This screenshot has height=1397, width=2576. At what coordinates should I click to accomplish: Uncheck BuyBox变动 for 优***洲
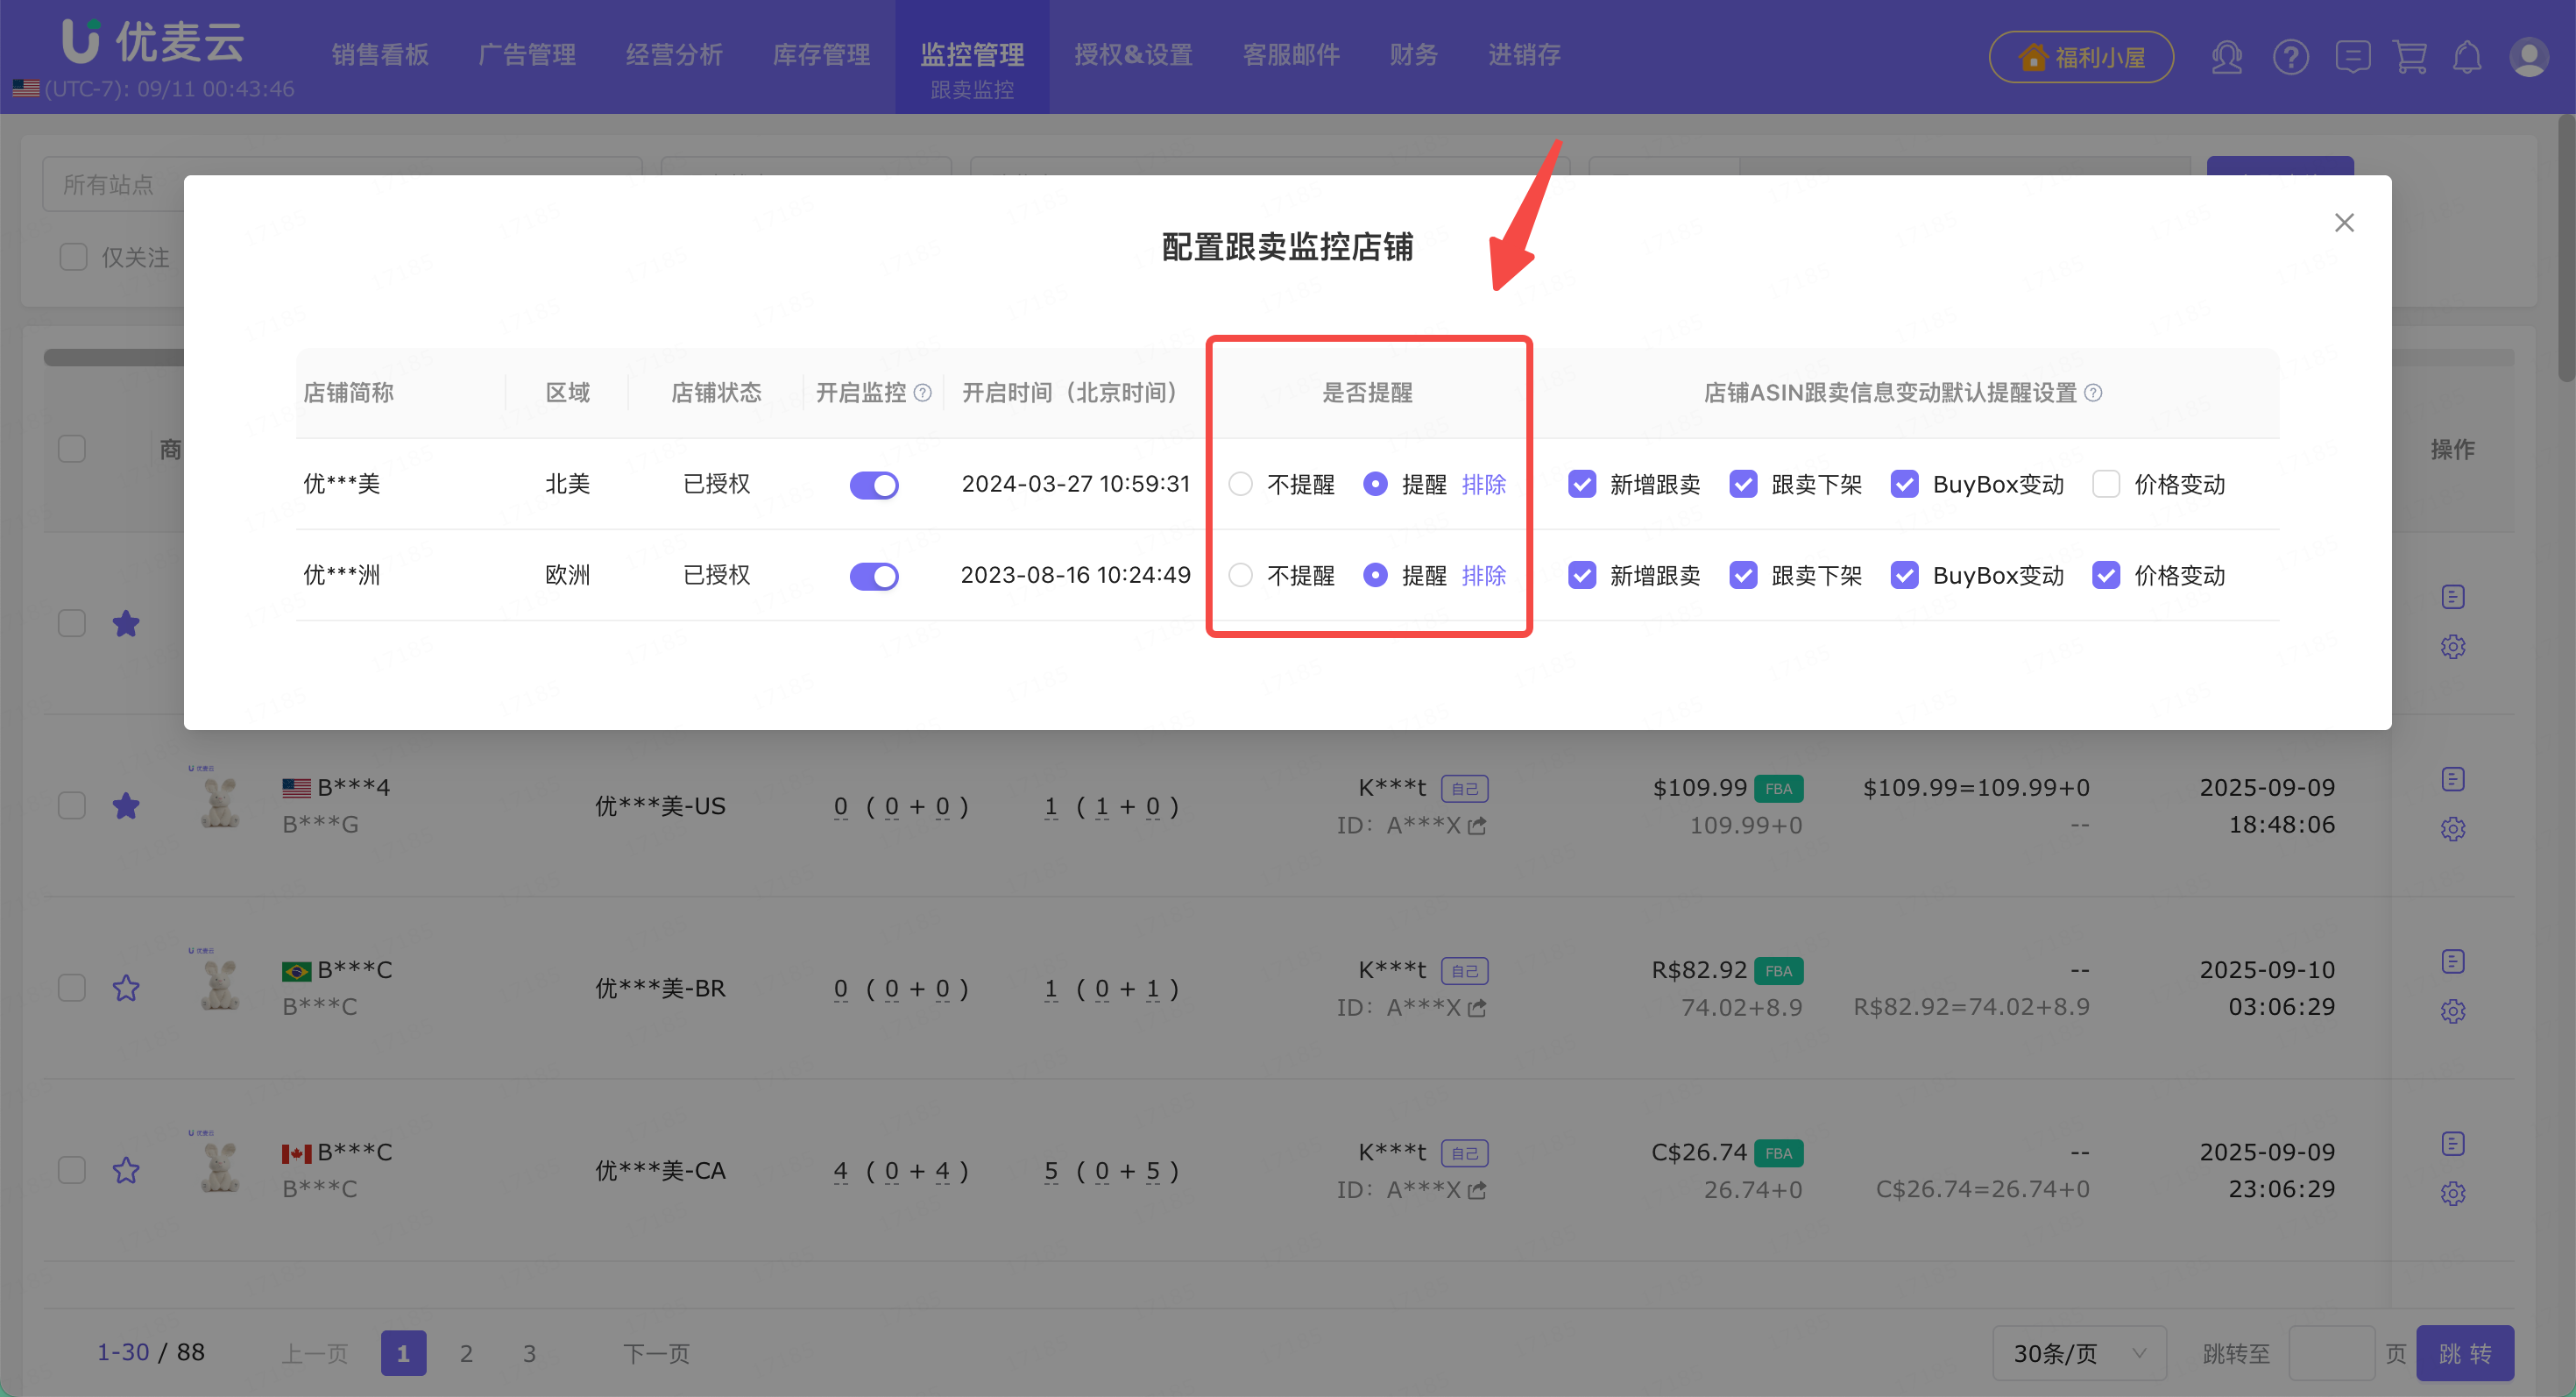pos(1904,575)
